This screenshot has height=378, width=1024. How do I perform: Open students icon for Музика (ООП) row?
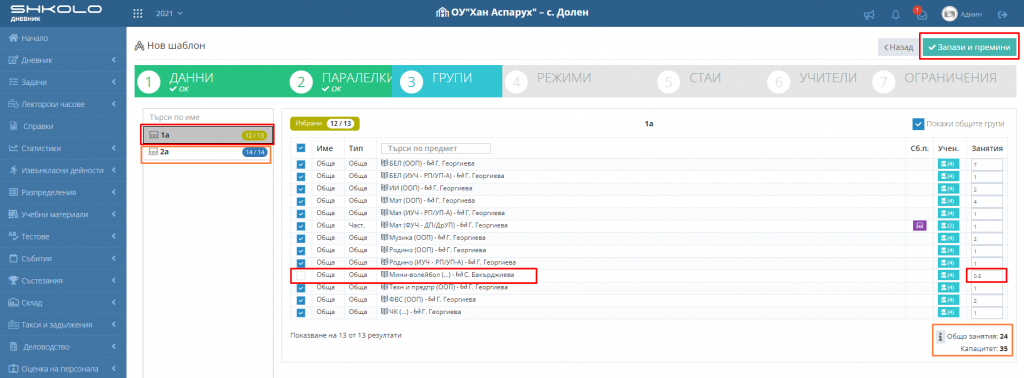pyautogui.click(x=948, y=238)
